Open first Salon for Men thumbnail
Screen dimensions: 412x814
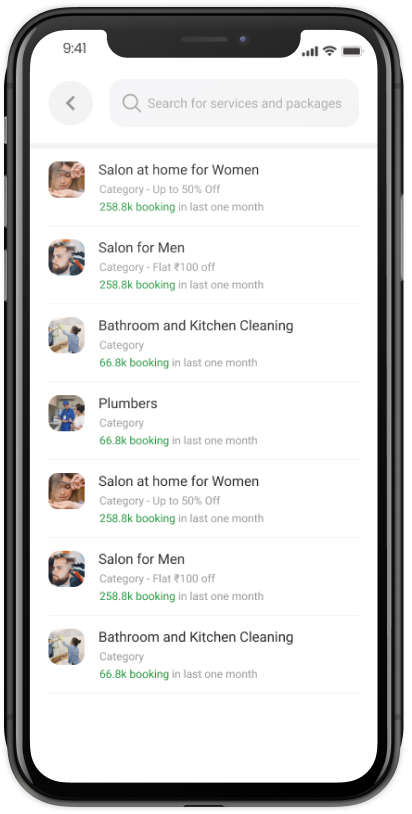pyautogui.click(x=66, y=257)
